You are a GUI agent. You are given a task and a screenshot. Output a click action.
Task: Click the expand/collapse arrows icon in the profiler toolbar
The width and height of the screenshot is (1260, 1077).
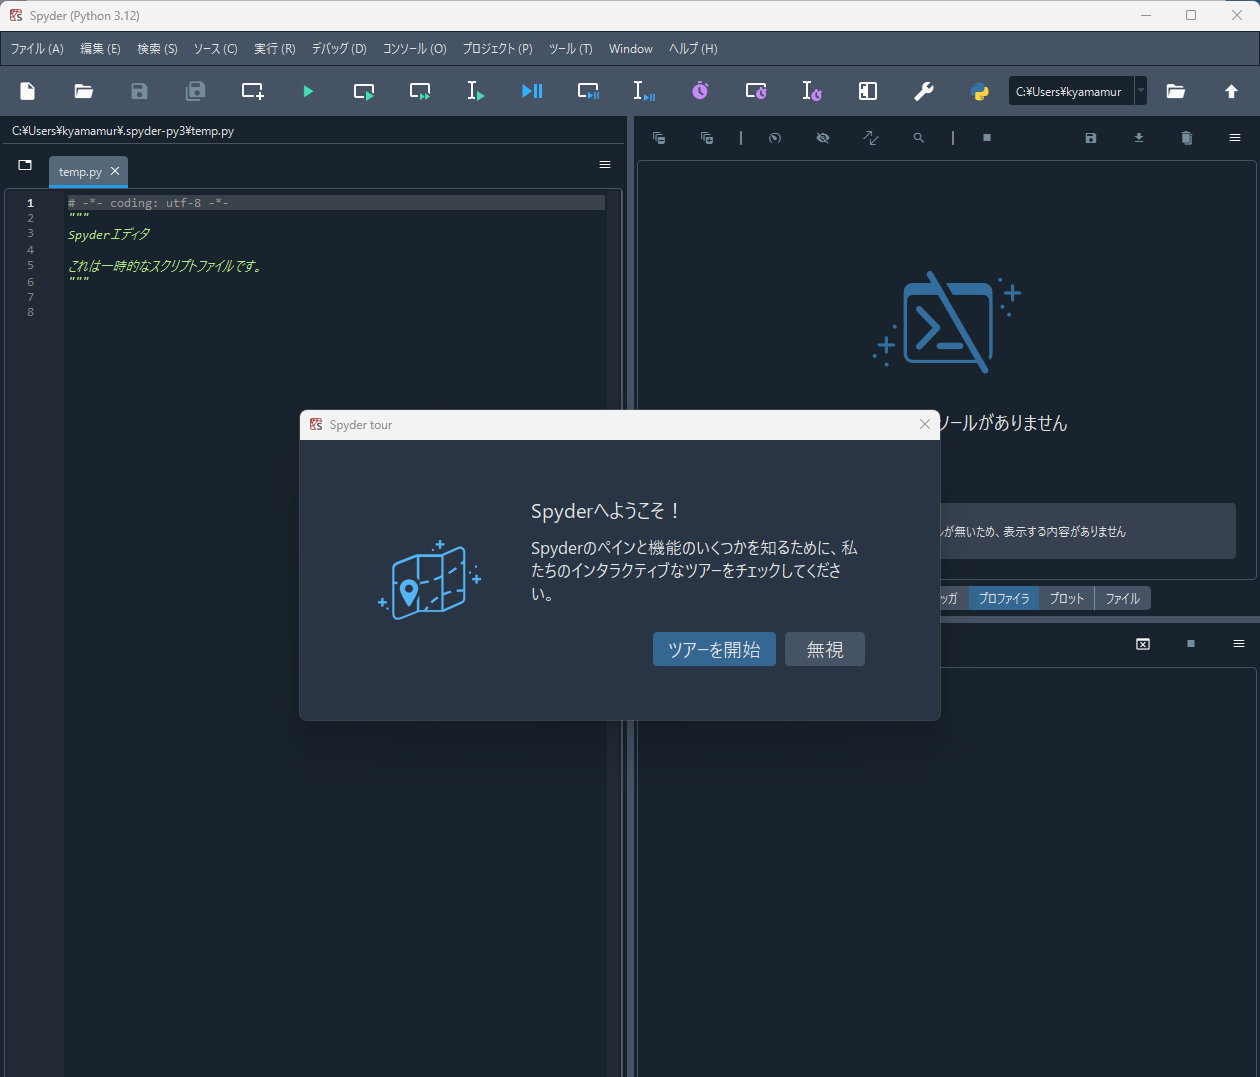point(871,138)
